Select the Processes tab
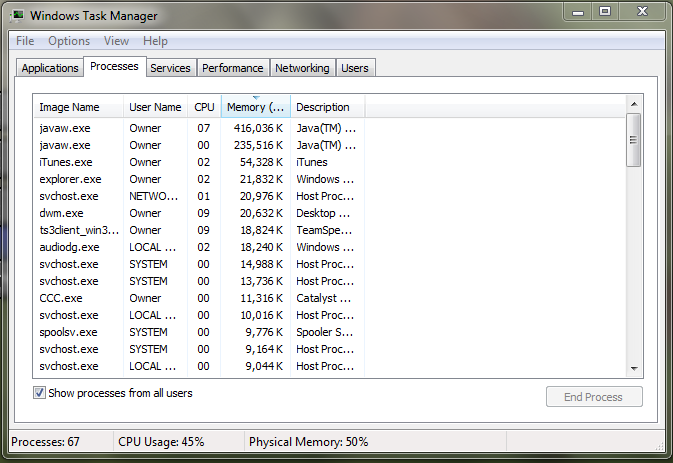The width and height of the screenshot is (673, 463). [x=114, y=67]
